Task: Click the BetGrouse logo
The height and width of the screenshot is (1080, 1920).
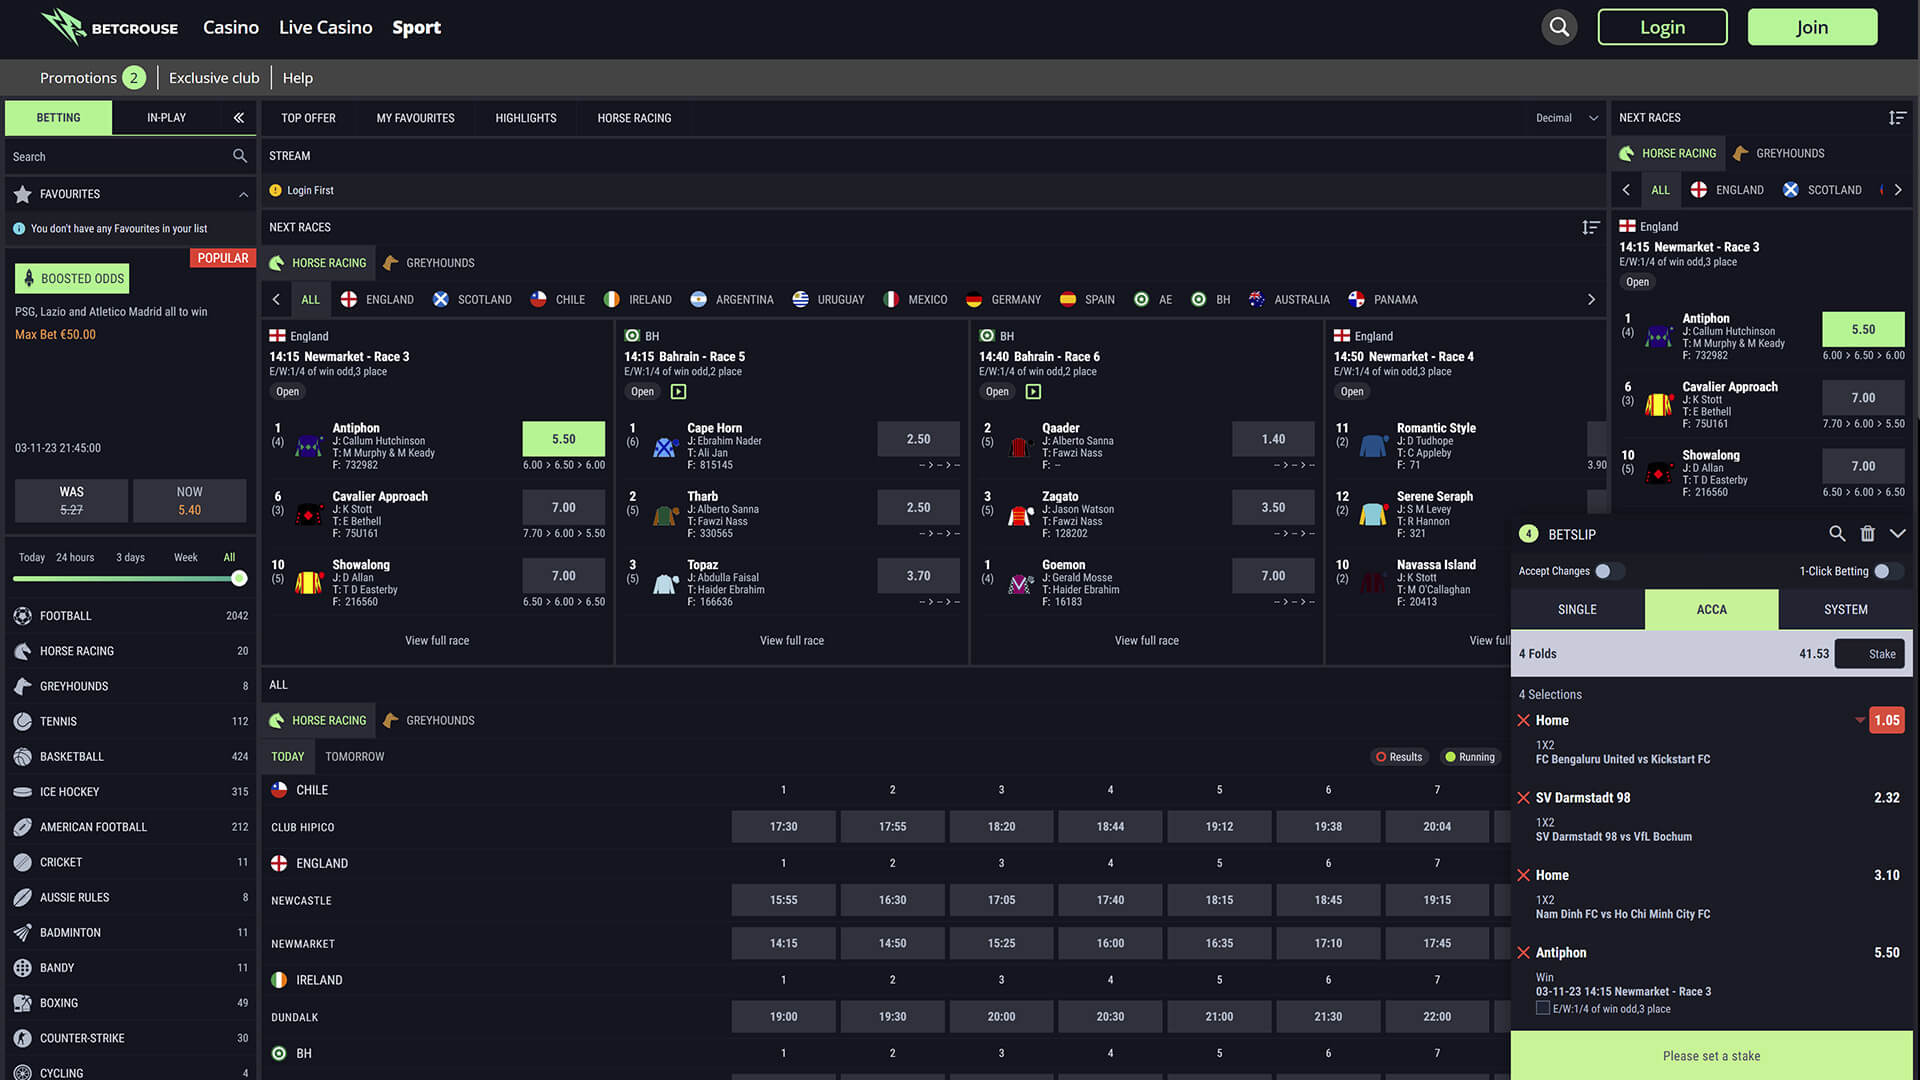Action: [x=110, y=27]
